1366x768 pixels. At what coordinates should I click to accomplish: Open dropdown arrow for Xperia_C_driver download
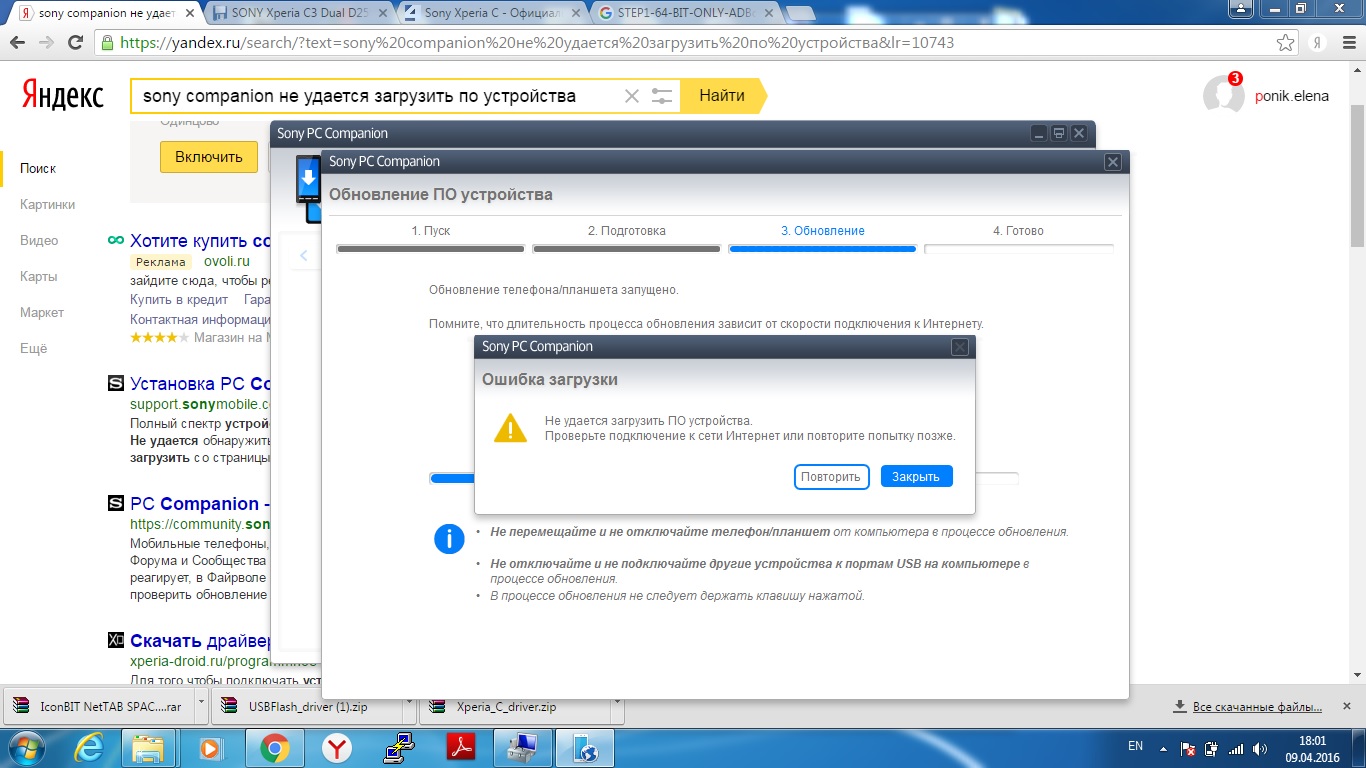(x=618, y=704)
